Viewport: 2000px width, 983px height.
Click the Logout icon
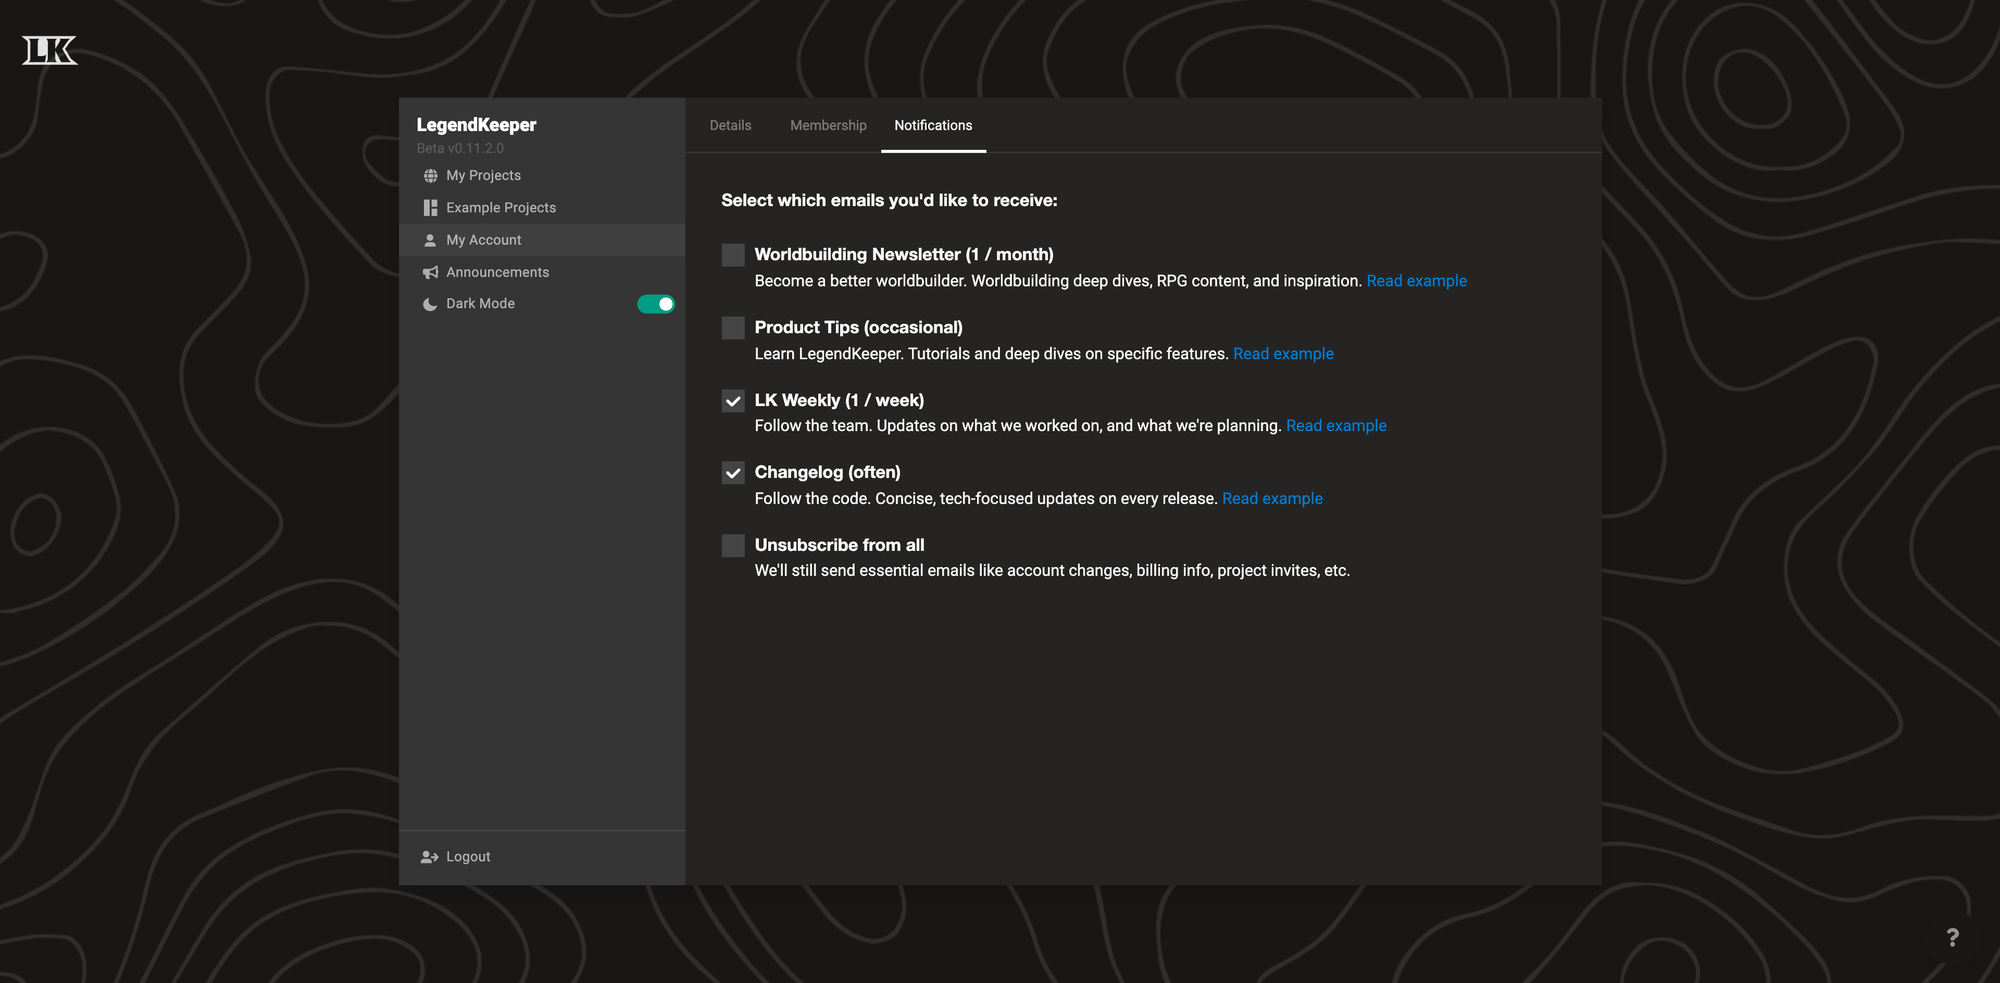click(430, 857)
